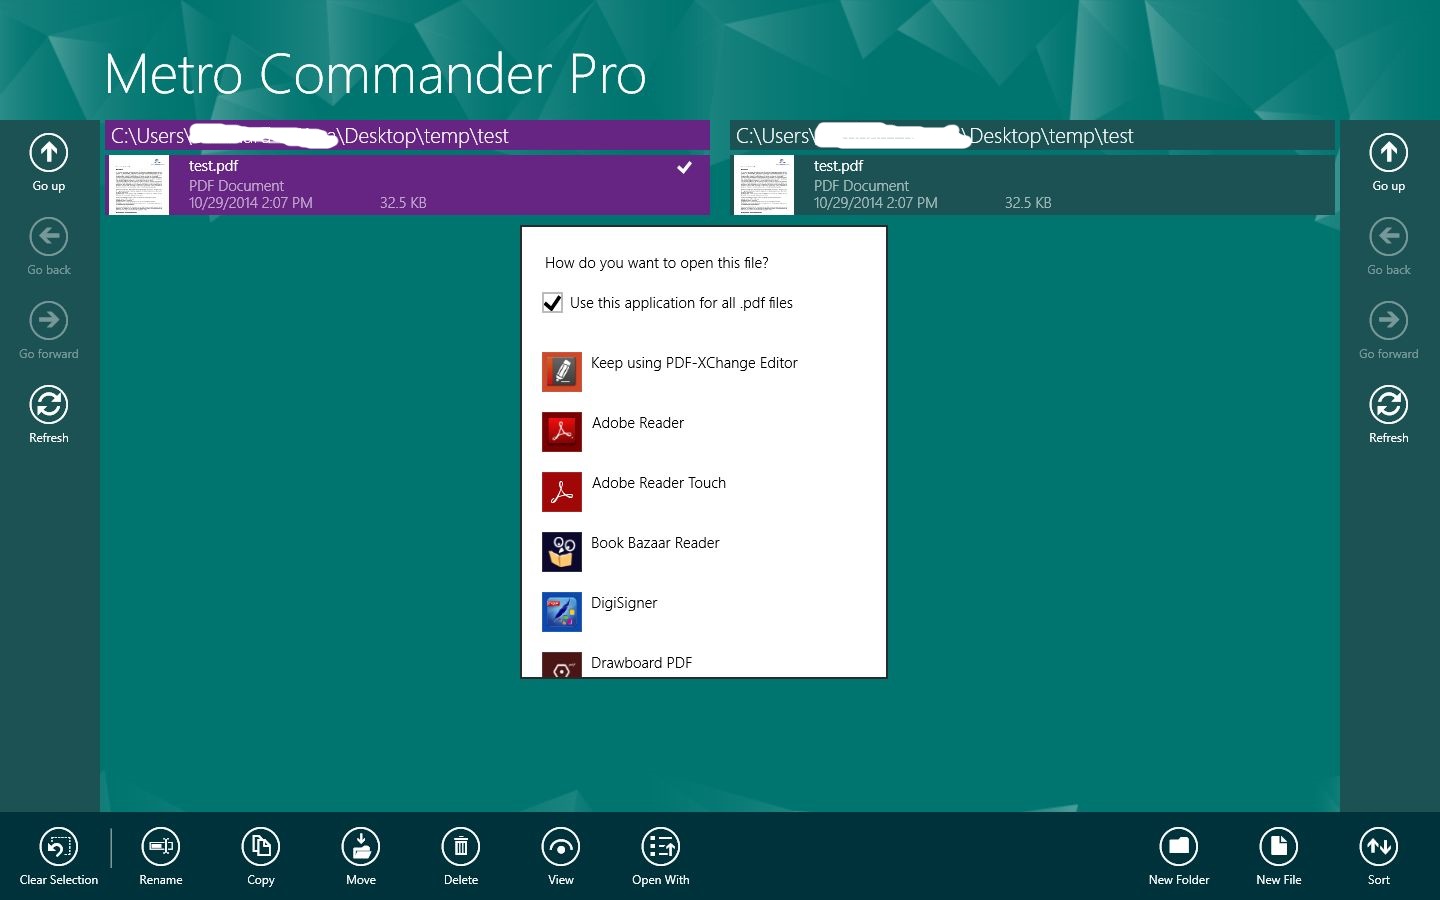Click 'PDF Document' type in right pane
1440x900 pixels.
[861, 186]
